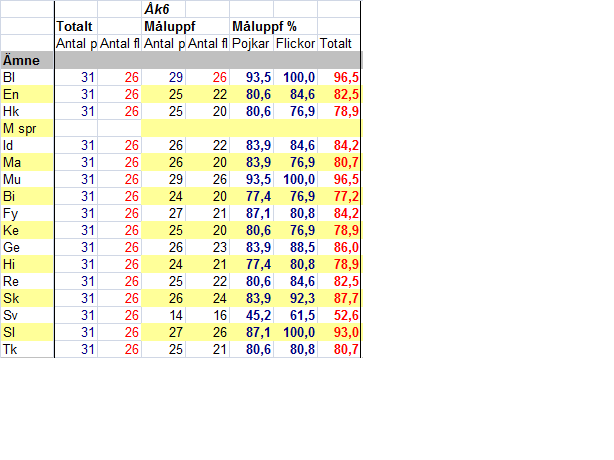The width and height of the screenshot is (614, 460).
Task: Select the 'Totalt' bold header above Antal p
Action: (x=76, y=26)
